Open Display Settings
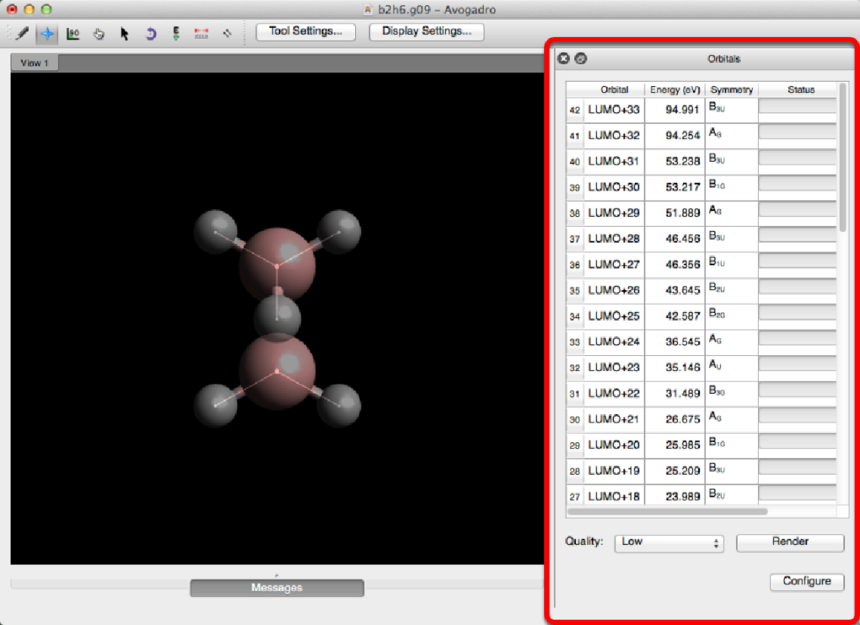This screenshot has width=860, height=625. [427, 31]
